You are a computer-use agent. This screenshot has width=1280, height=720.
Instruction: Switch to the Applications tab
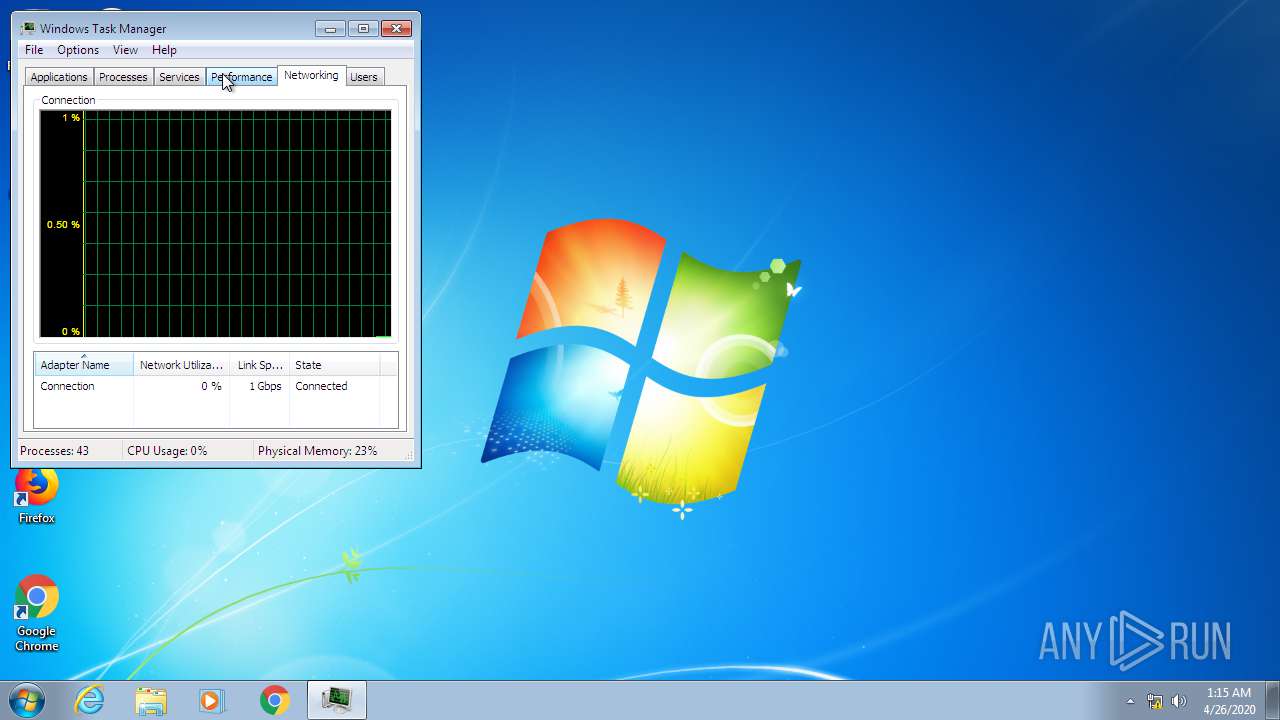click(59, 77)
